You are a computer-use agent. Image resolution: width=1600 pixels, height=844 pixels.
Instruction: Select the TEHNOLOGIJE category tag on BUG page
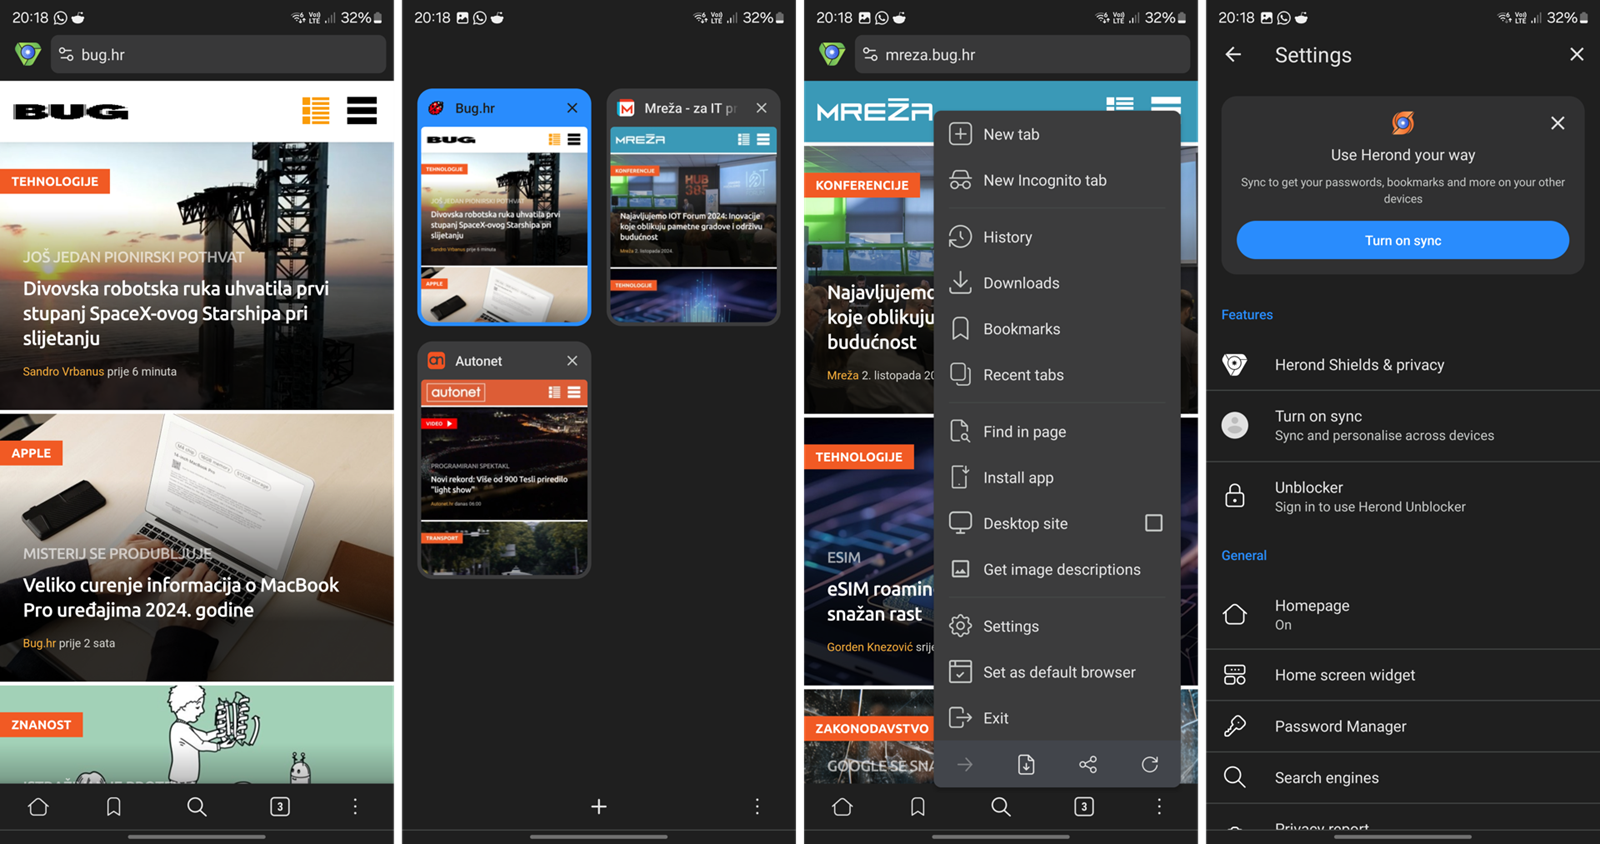pyautogui.click(x=55, y=181)
